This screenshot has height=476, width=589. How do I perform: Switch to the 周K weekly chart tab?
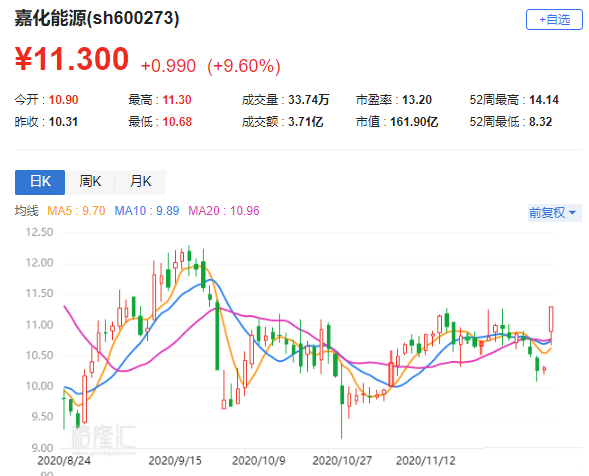coord(90,182)
